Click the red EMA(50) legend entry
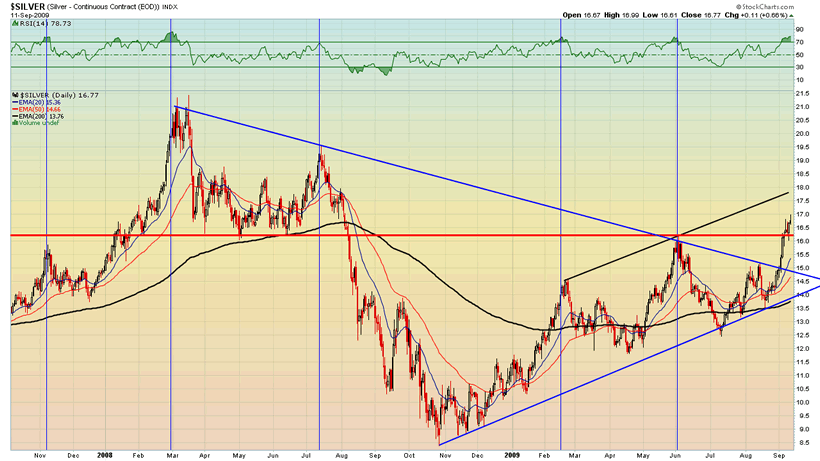Viewport: 820px width, 461px height. point(36,109)
